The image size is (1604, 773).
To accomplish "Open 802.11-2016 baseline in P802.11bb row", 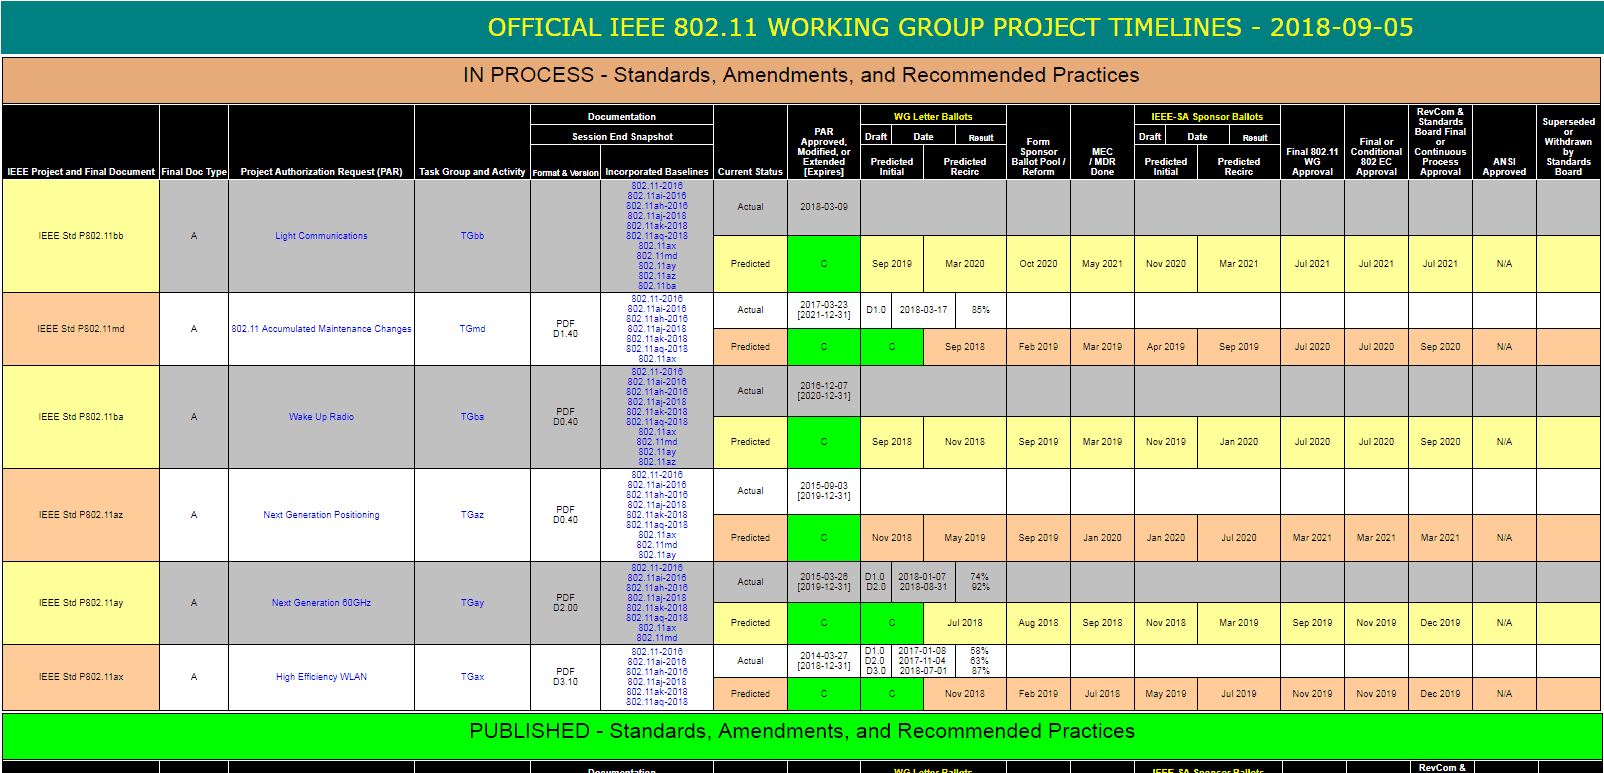I will click(x=657, y=186).
